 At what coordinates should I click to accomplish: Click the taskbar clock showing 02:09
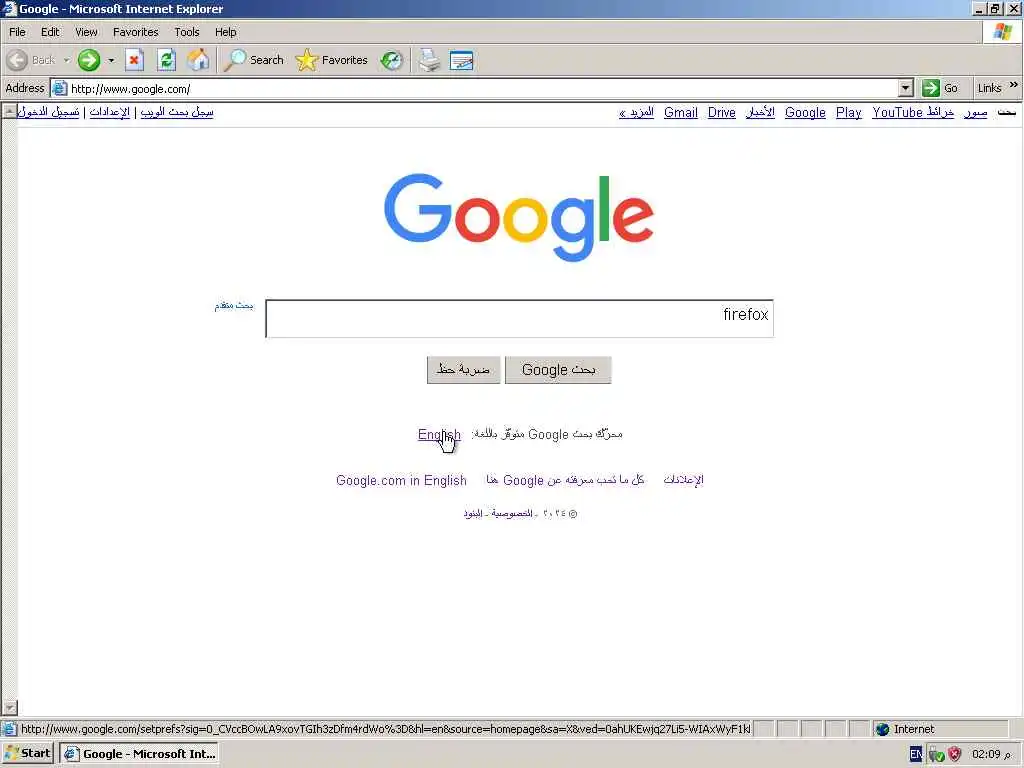tap(991, 754)
